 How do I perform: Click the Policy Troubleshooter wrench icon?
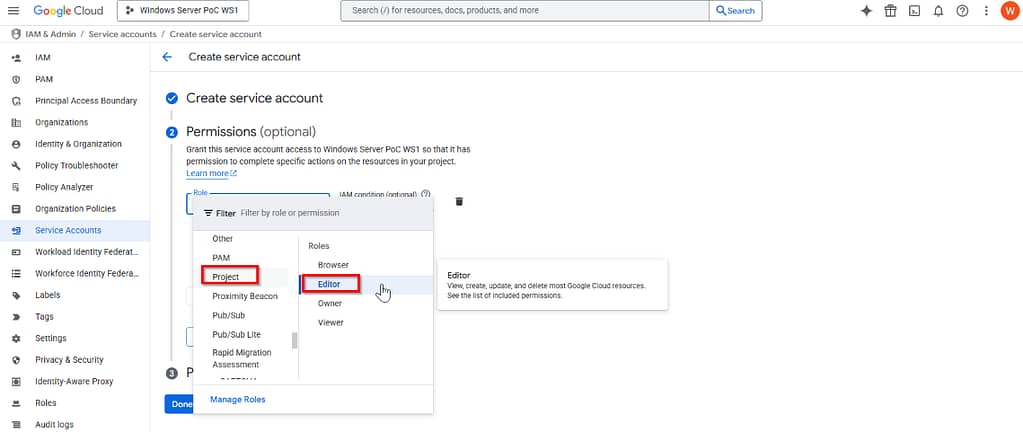point(16,165)
